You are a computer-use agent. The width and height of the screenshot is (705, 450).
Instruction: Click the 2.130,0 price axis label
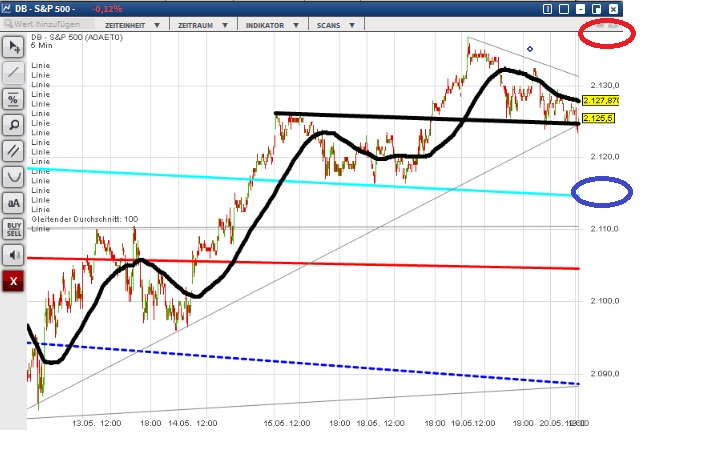point(605,85)
